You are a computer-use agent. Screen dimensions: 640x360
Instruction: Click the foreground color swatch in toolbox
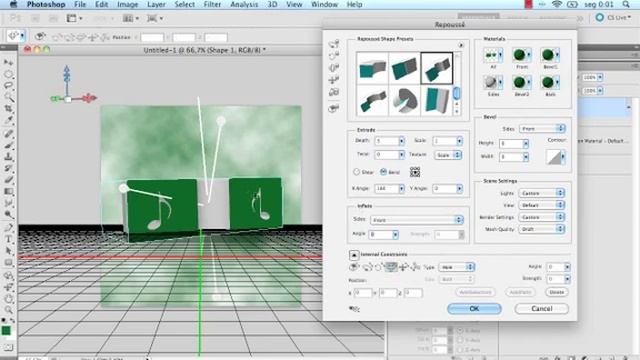click(6, 331)
